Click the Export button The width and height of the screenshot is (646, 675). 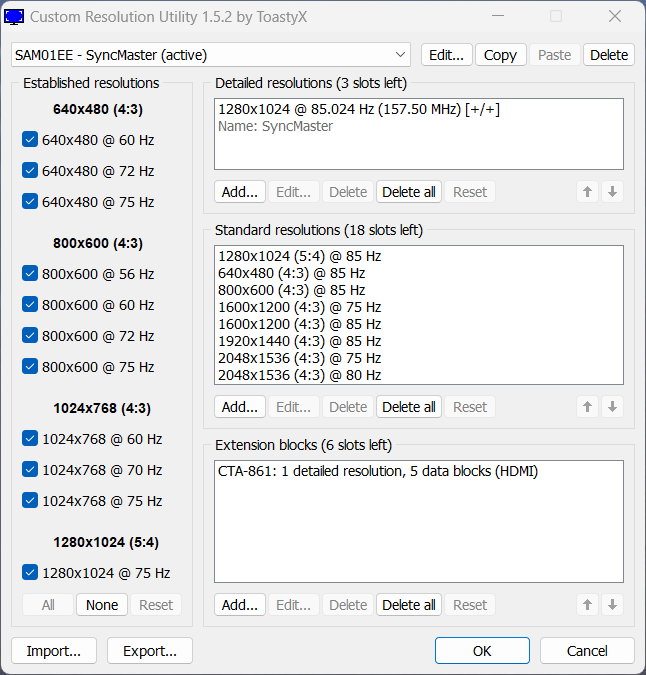click(x=150, y=651)
